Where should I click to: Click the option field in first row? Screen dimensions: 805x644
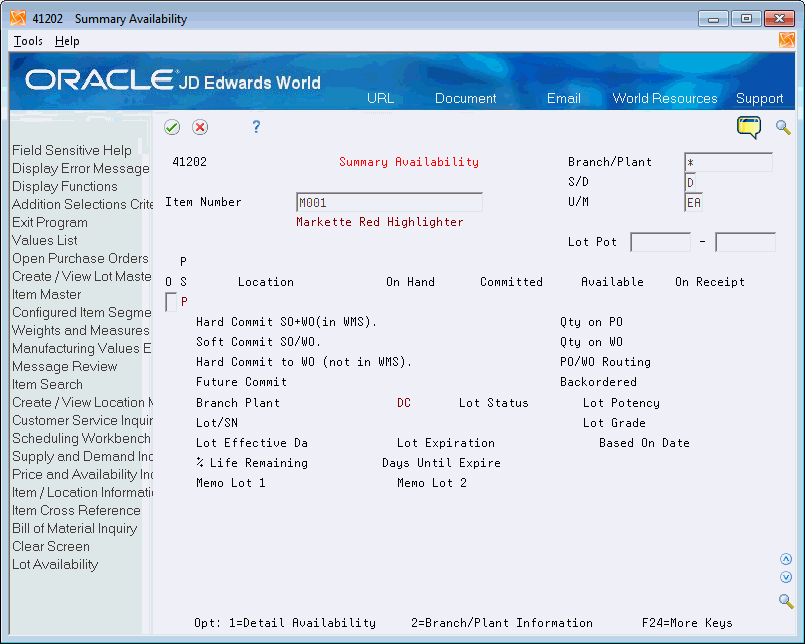[x=171, y=302]
